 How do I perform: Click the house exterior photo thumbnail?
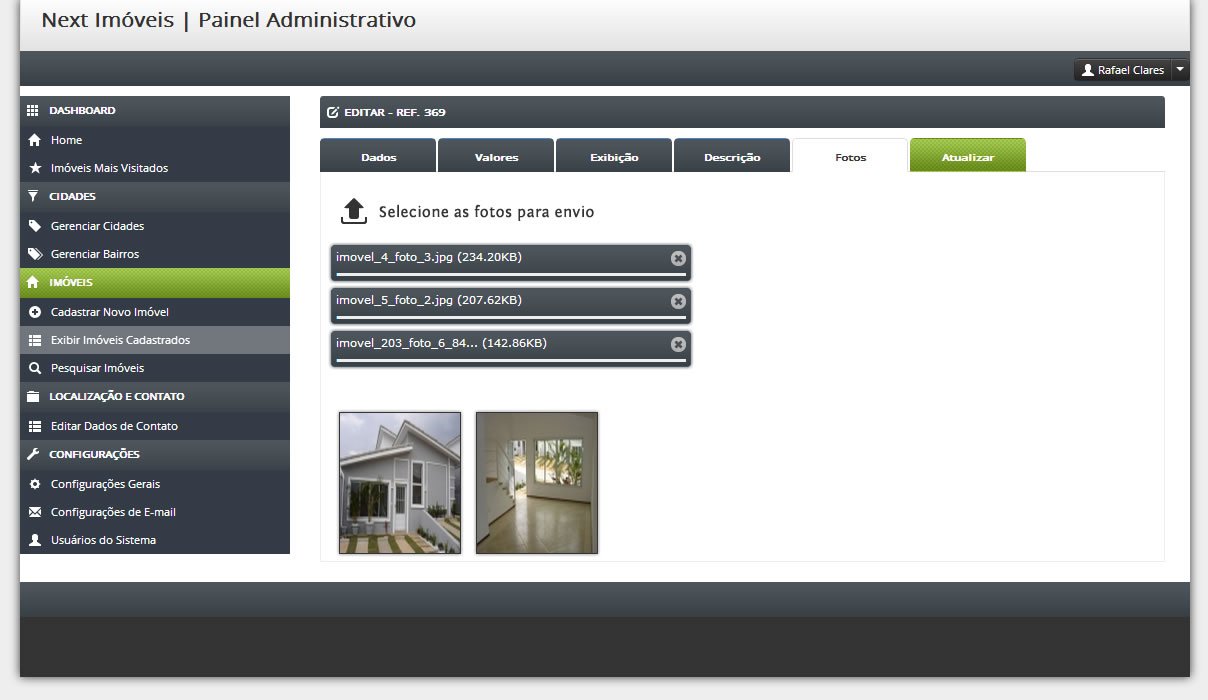click(x=400, y=483)
